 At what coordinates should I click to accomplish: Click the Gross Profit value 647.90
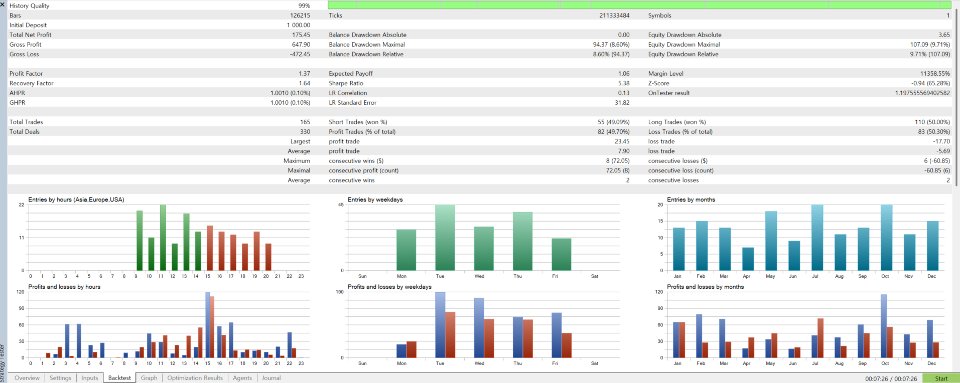coord(301,45)
